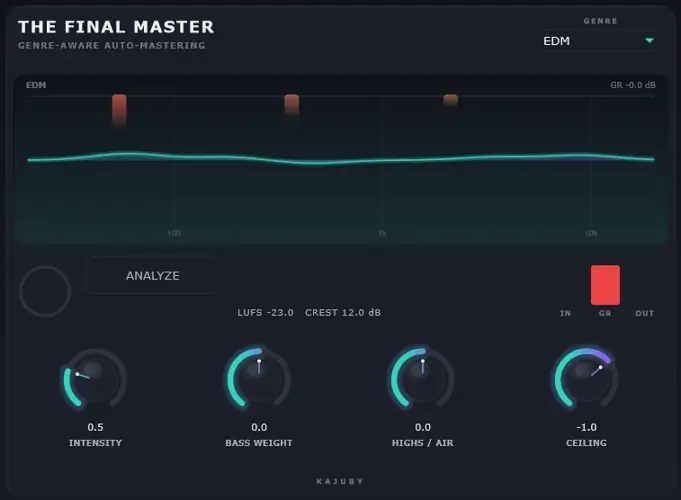Click the Intensity knob

click(95, 379)
